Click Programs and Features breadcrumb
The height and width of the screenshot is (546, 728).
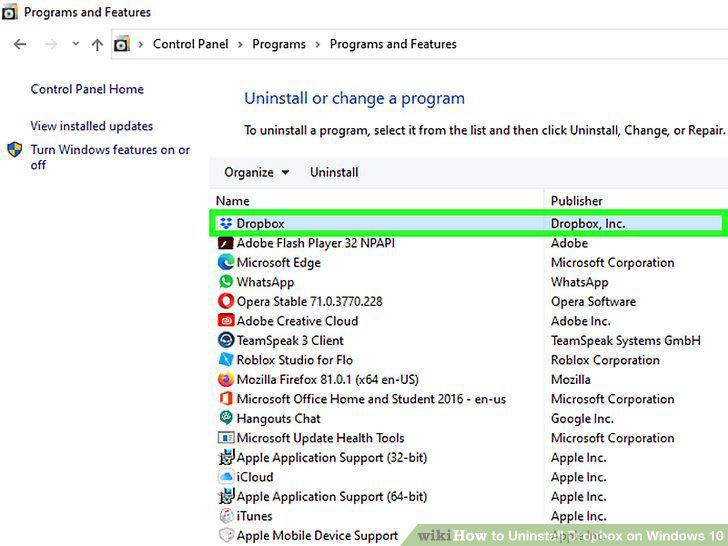click(393, 44)
